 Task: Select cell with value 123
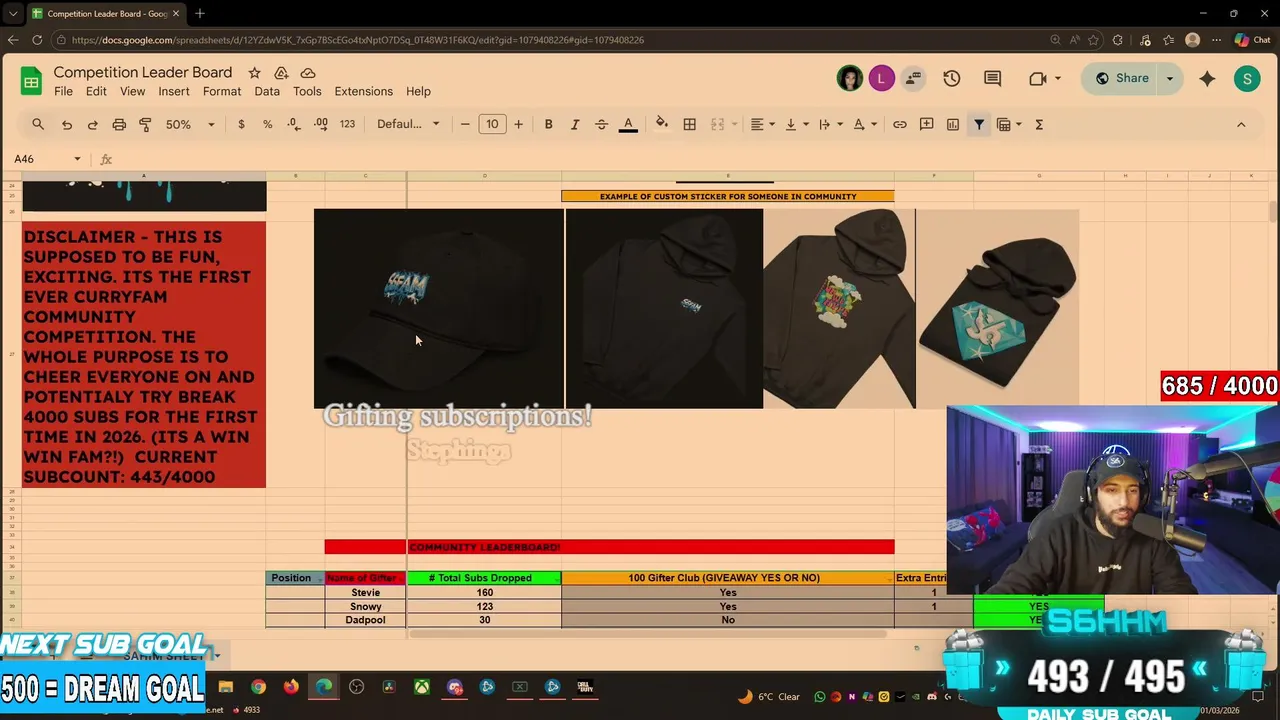pyautogui.click(x=484, y=606)
